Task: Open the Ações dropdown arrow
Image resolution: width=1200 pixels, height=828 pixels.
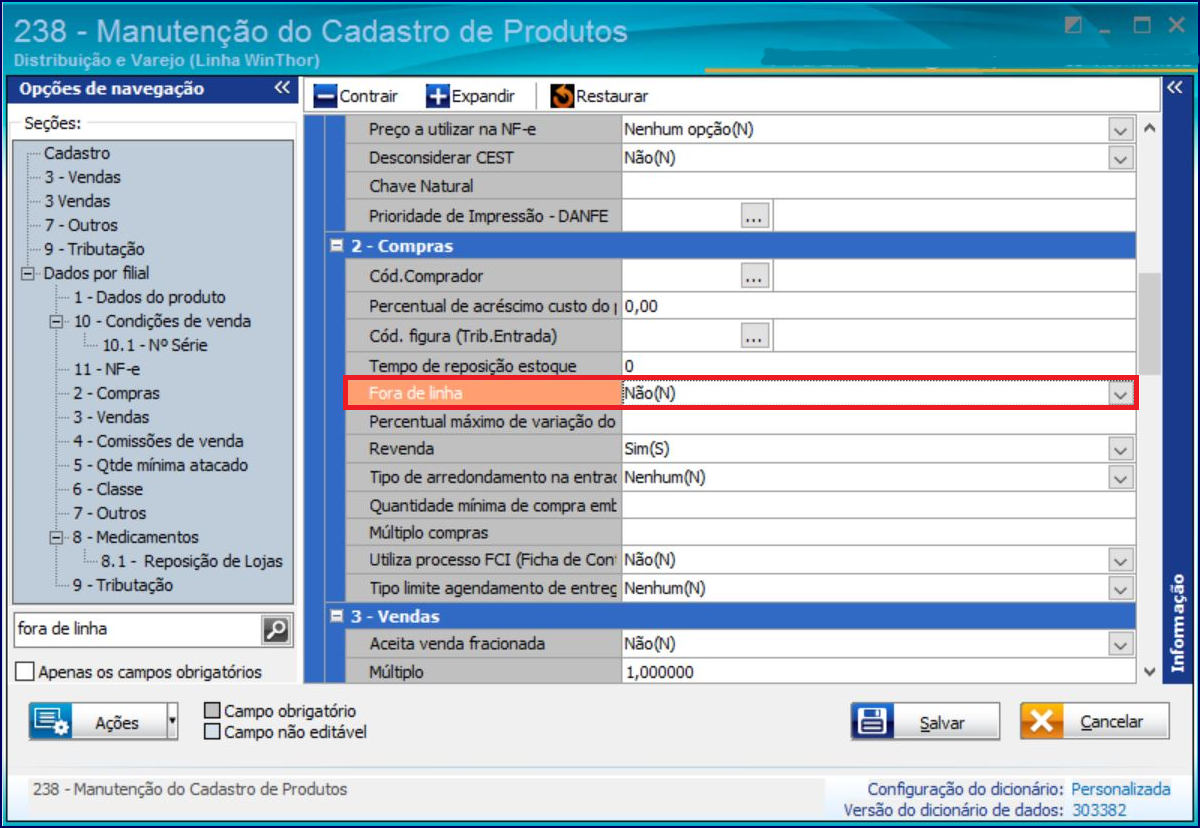Action: (172, 722)
